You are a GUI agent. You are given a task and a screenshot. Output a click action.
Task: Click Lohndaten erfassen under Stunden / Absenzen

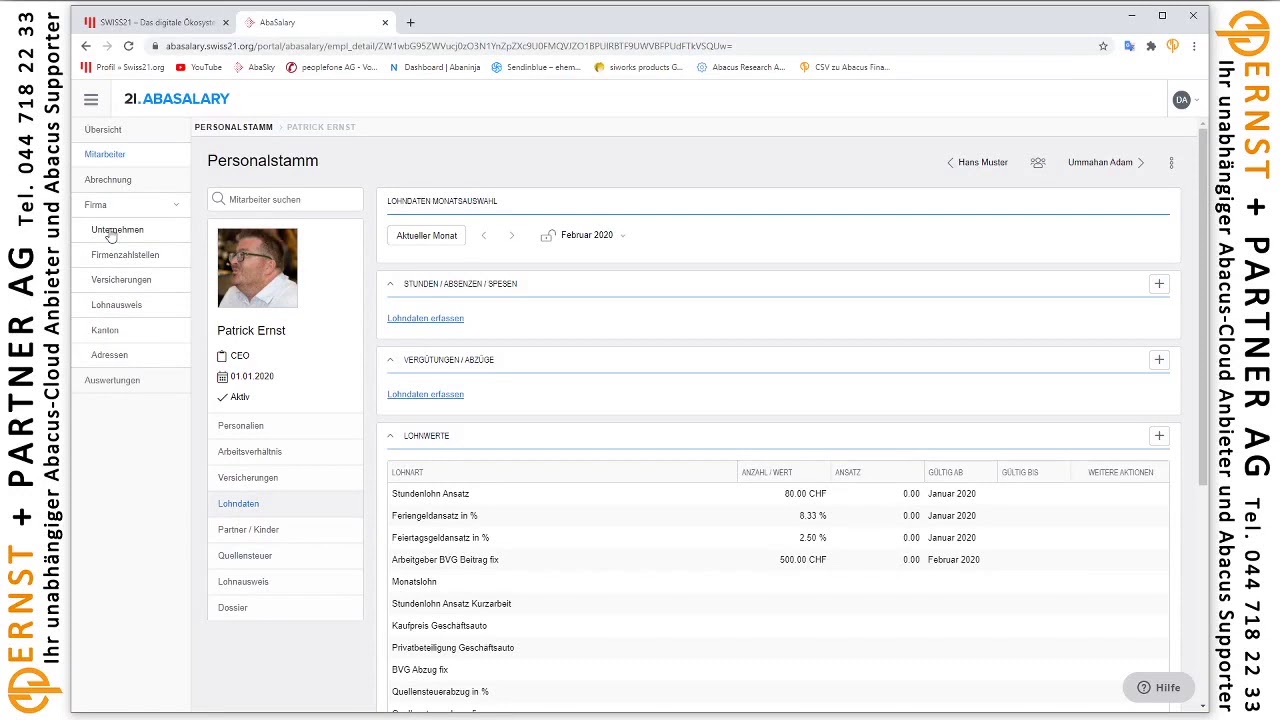tap(425, 318)
